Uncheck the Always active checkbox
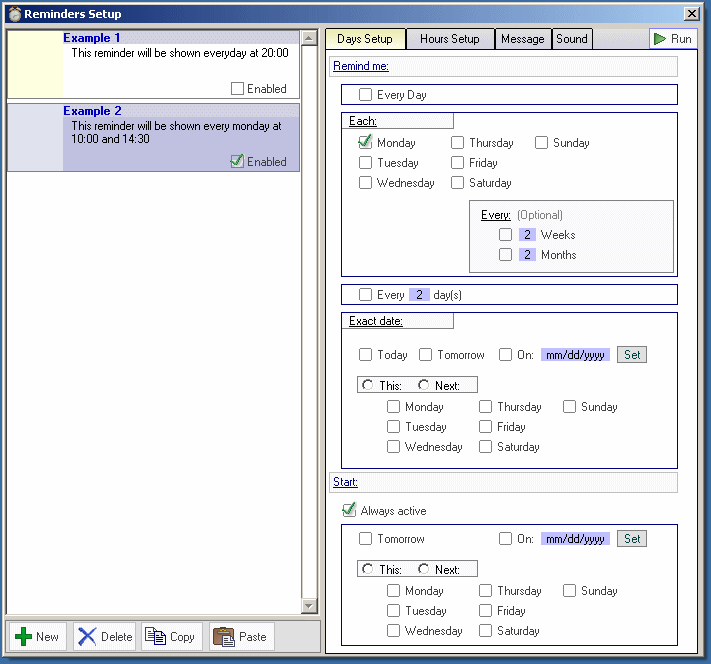The width and height of the screenshot is (711, 664). [349, 510]
